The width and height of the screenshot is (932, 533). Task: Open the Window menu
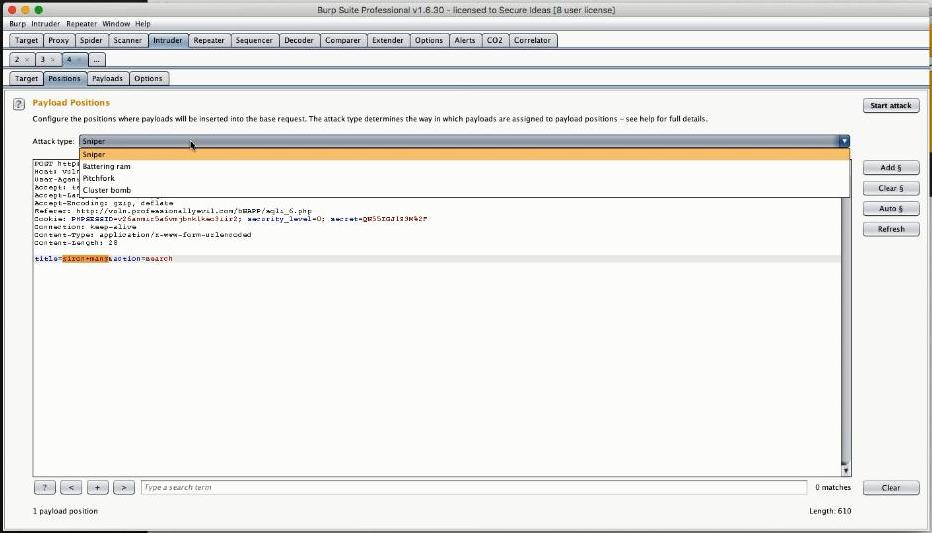tap(116, 24)
